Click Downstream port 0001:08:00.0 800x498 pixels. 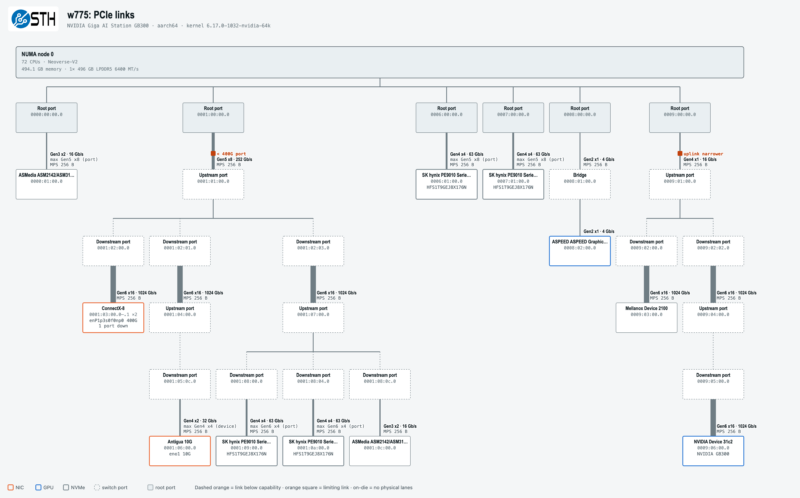tap(246, 384)
